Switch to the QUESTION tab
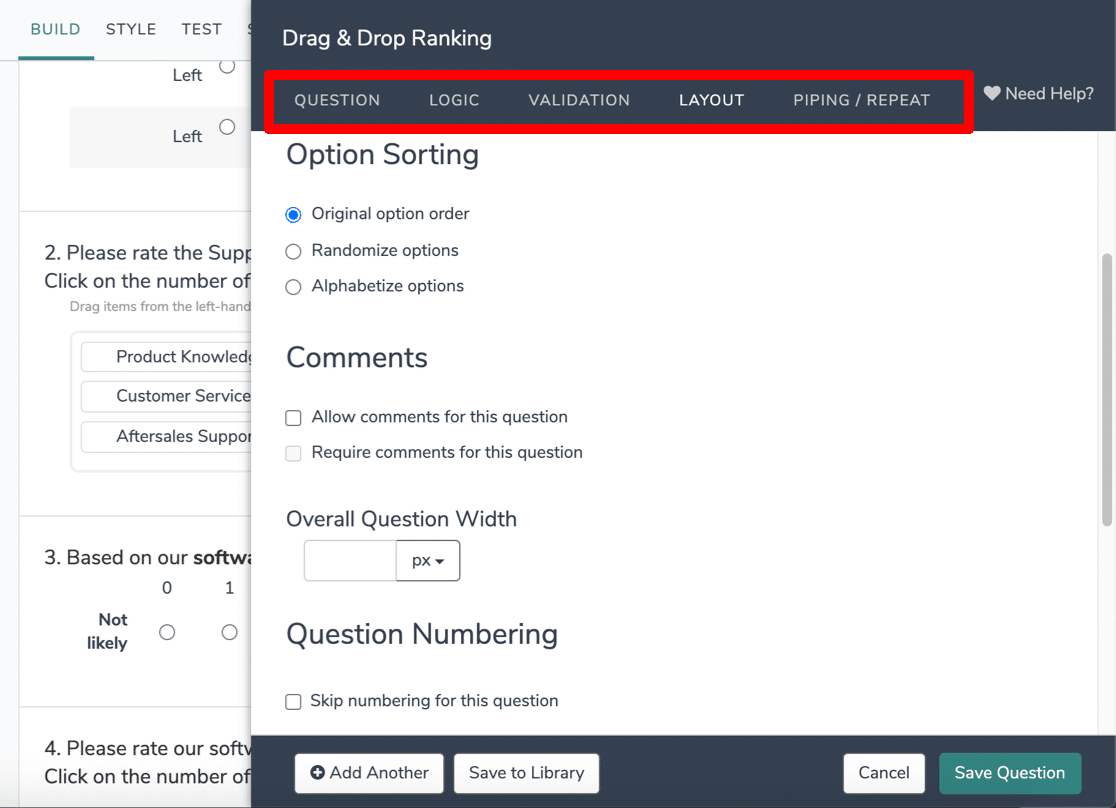Screen dimensions: 1116x808 (337, 100)
